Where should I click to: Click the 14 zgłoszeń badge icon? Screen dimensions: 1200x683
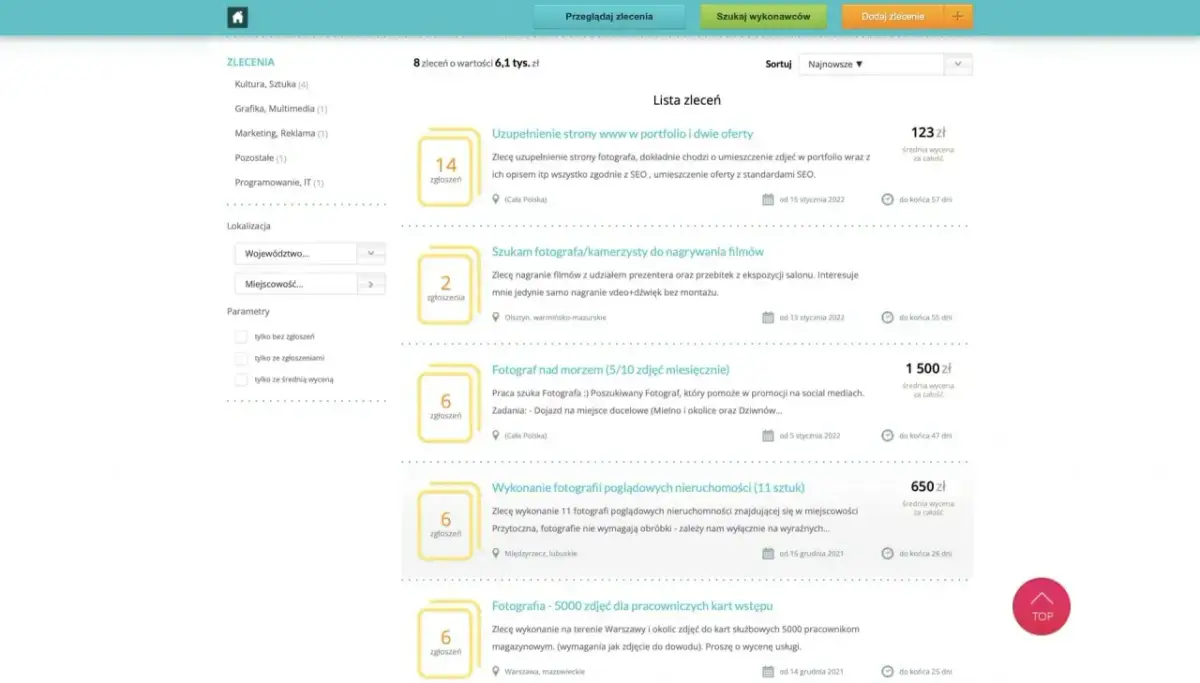[x=446, y=168]
